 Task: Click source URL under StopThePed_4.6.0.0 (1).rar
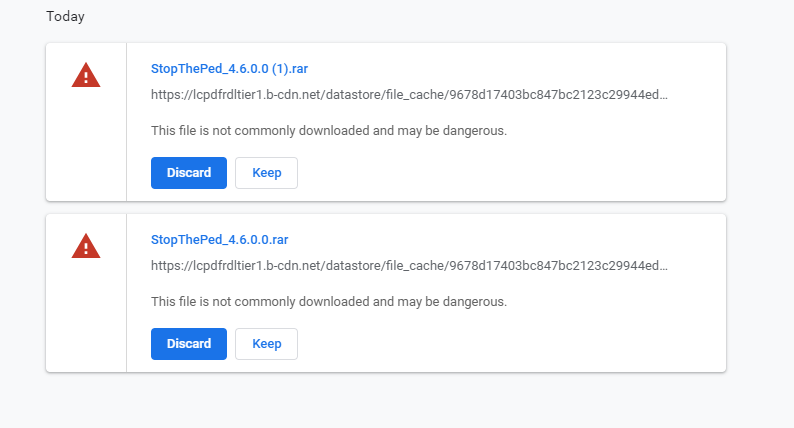(409, 96)
